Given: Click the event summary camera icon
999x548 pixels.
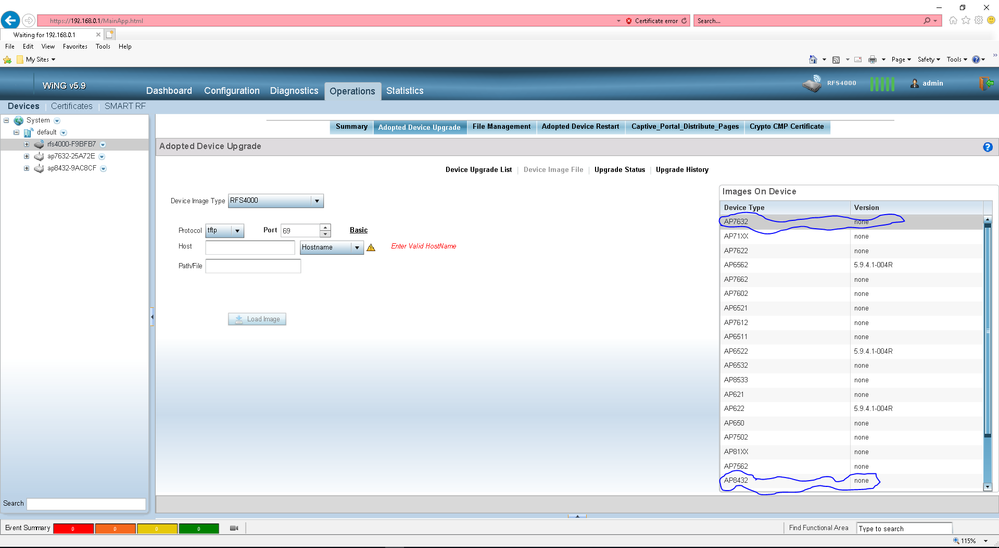Looking at the screenshot, I should tap(234, 528).
